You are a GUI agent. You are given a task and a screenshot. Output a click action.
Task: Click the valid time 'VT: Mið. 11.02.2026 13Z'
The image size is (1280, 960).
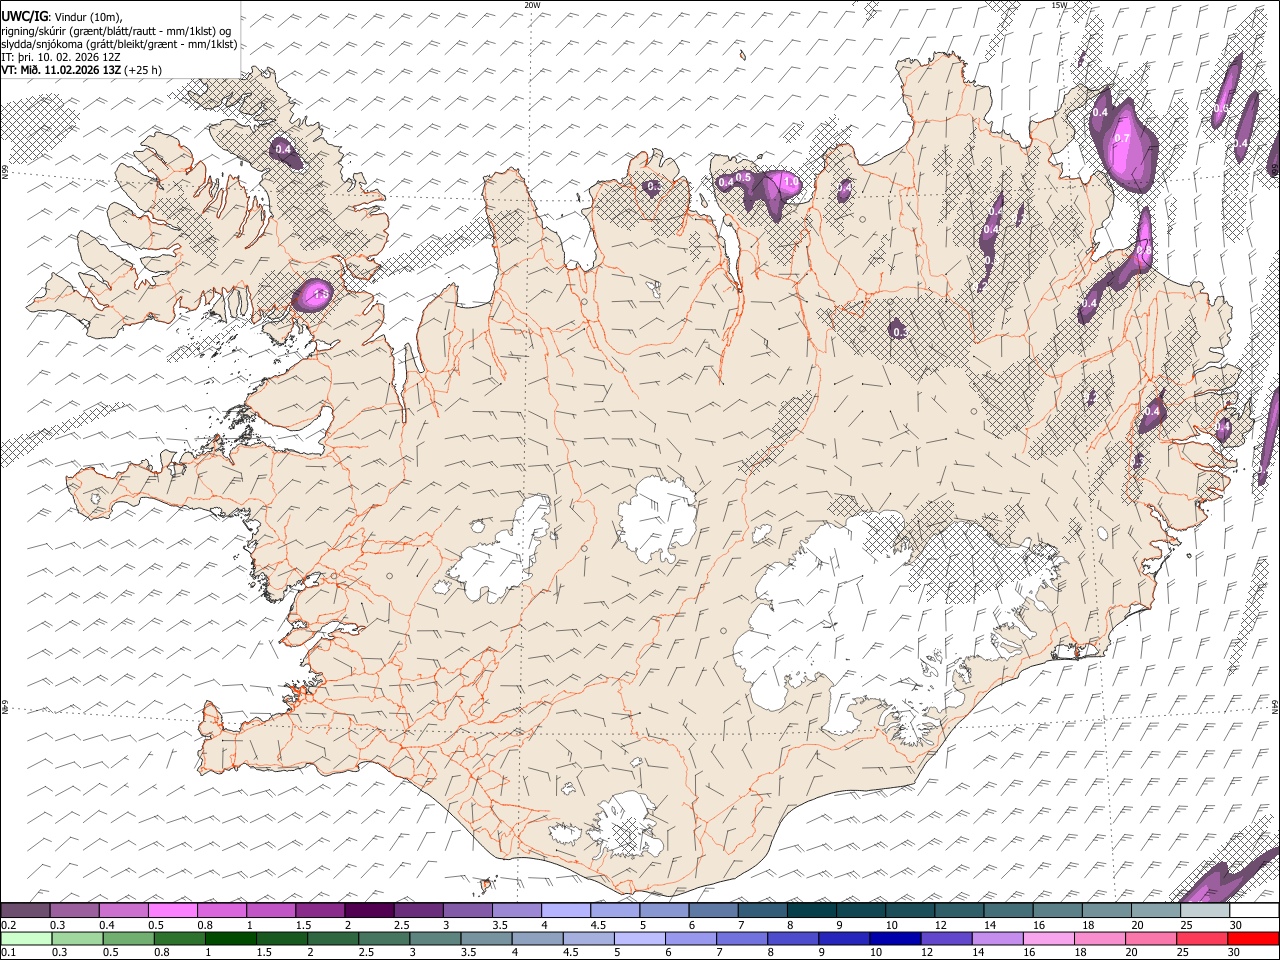[61, 70]
